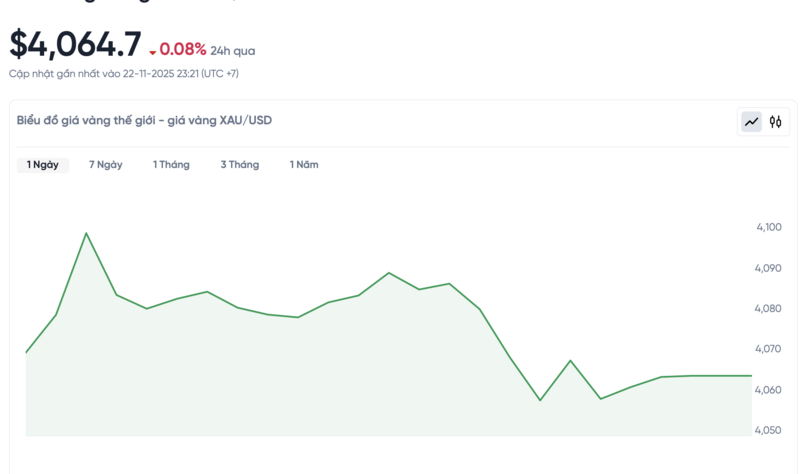800x474 pixels.
Task: Select the 7 Ngày time range
Action: 105,165
